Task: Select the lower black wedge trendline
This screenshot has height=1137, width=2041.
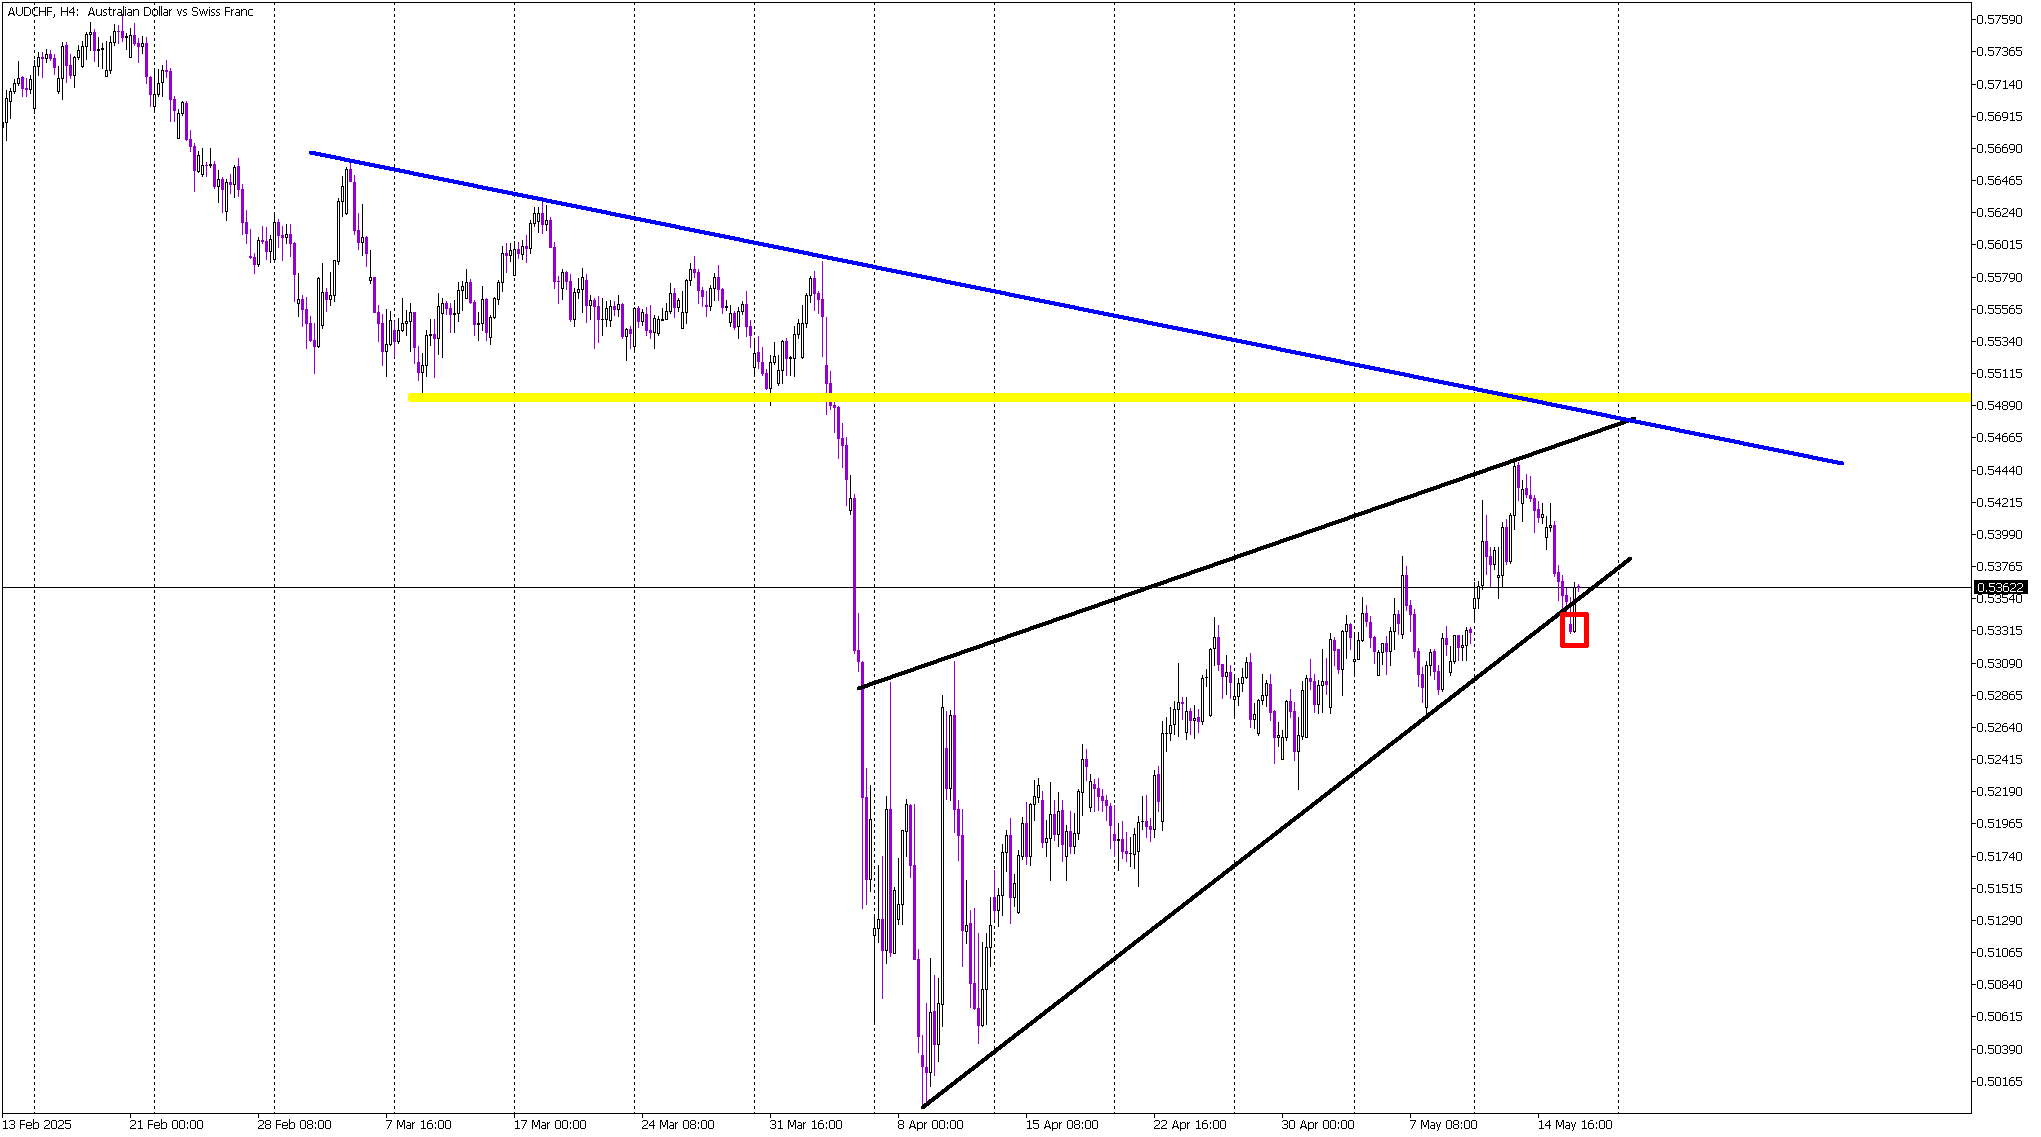Action: pyautogui.click(x=1276, y=832)
